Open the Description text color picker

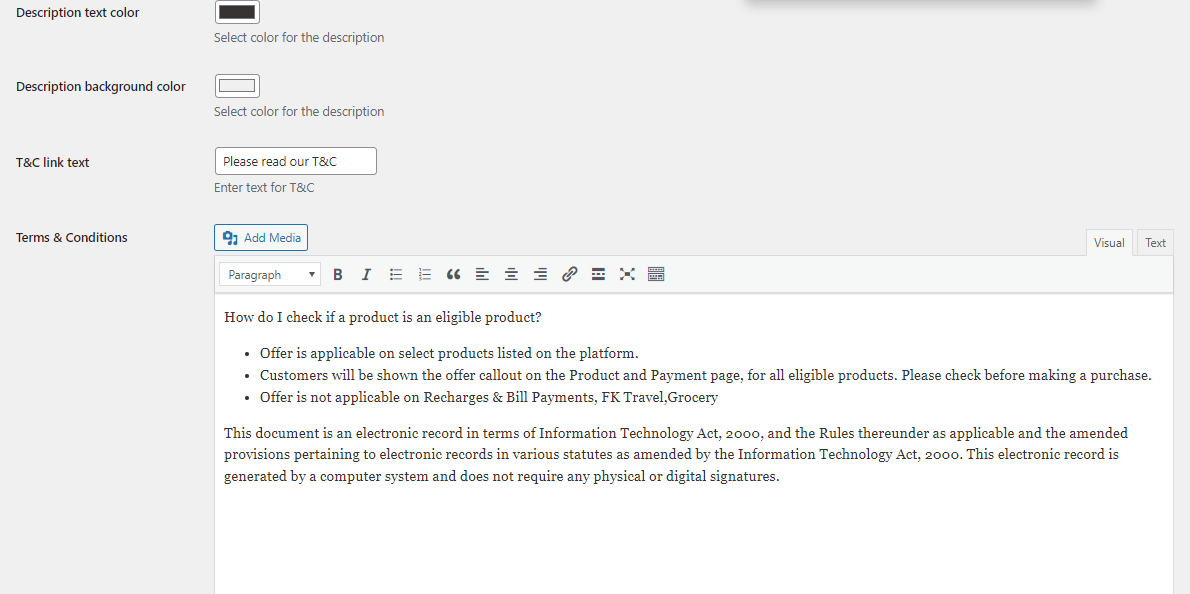coord(238,12)
